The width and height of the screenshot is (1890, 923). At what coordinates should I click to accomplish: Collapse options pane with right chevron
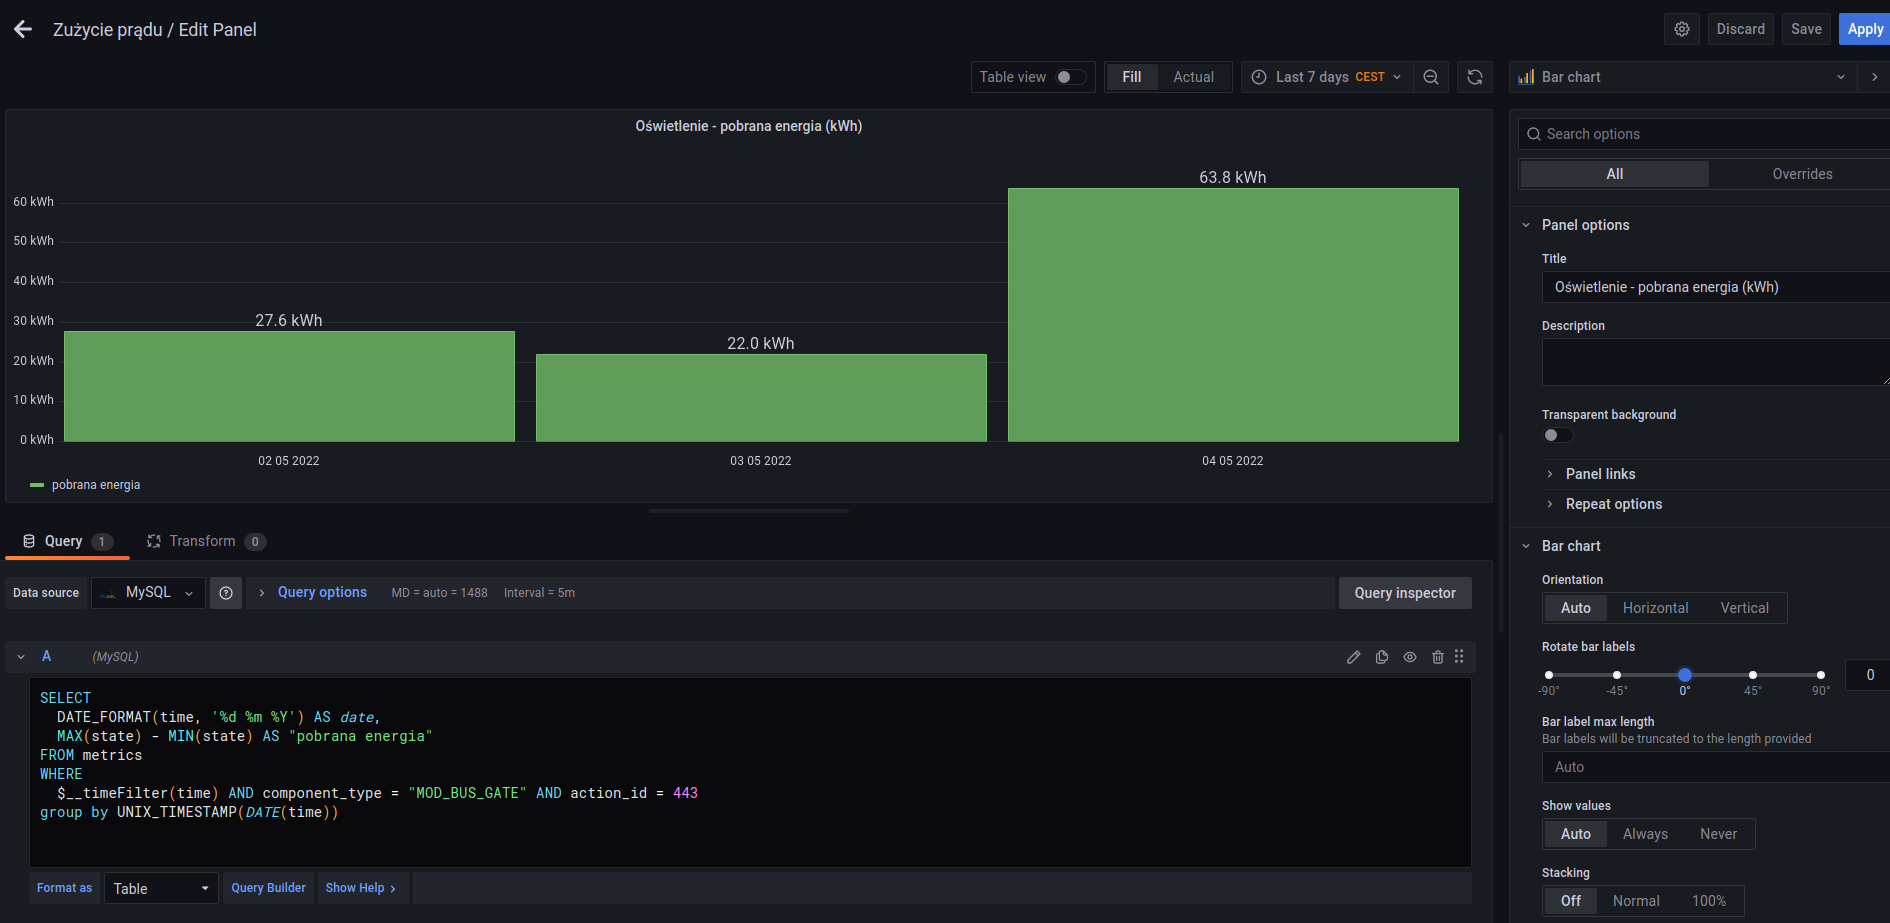[1874, 77]
